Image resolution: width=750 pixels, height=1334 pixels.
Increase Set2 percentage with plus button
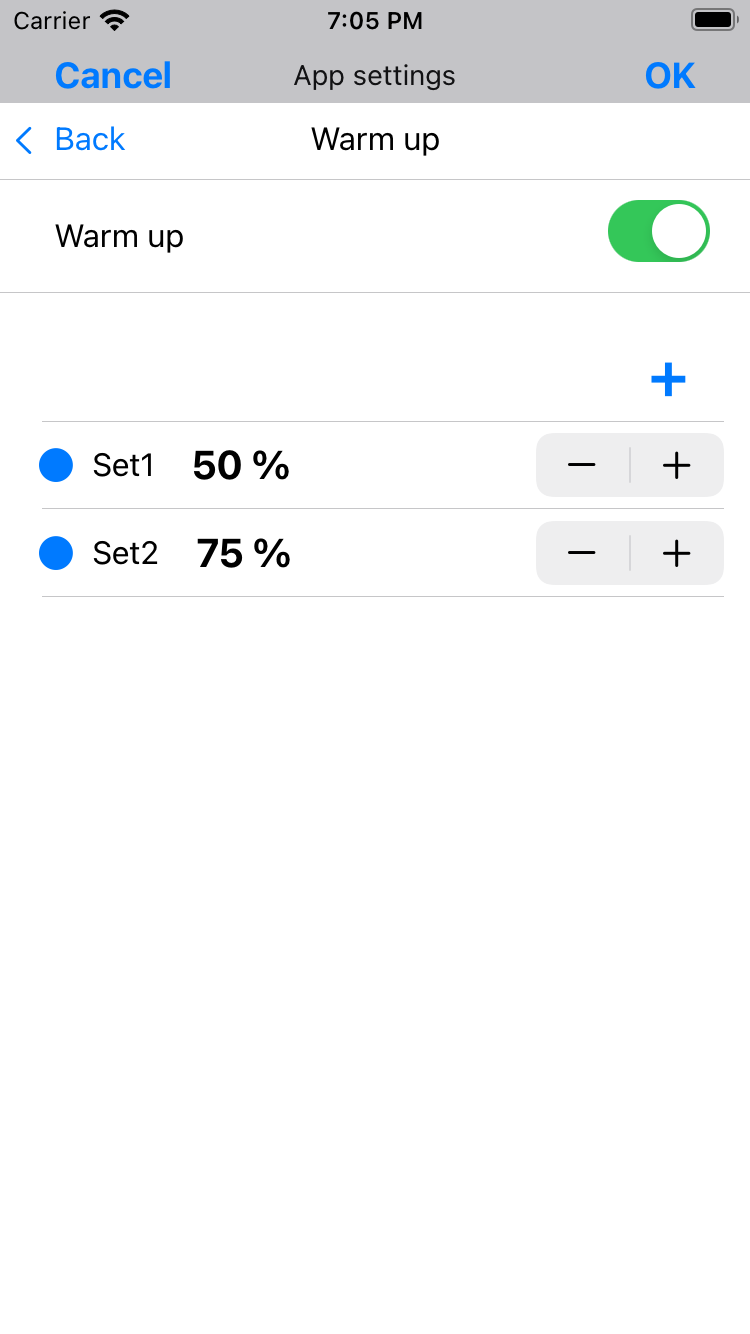[677, 553]
